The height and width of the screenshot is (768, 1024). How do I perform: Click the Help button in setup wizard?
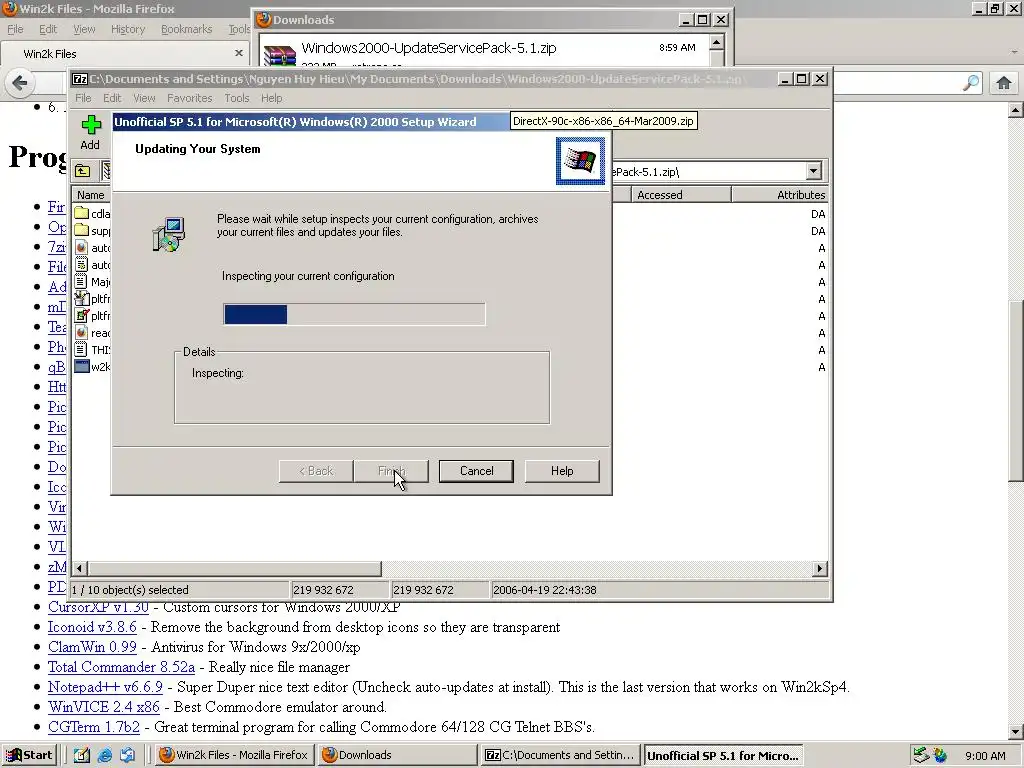point(562,471)
